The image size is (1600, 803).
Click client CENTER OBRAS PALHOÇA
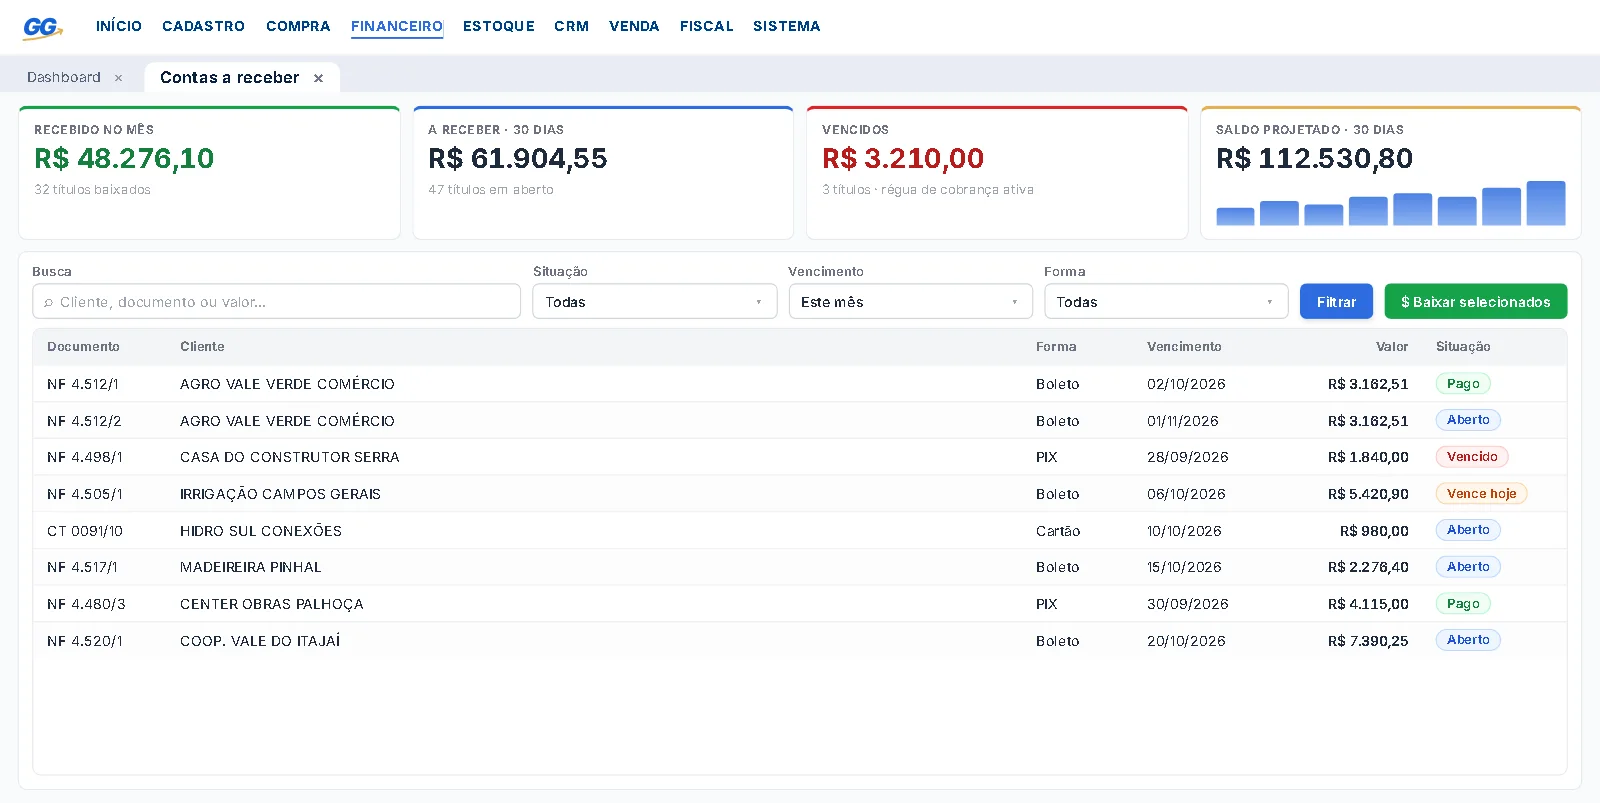[272, 604]
